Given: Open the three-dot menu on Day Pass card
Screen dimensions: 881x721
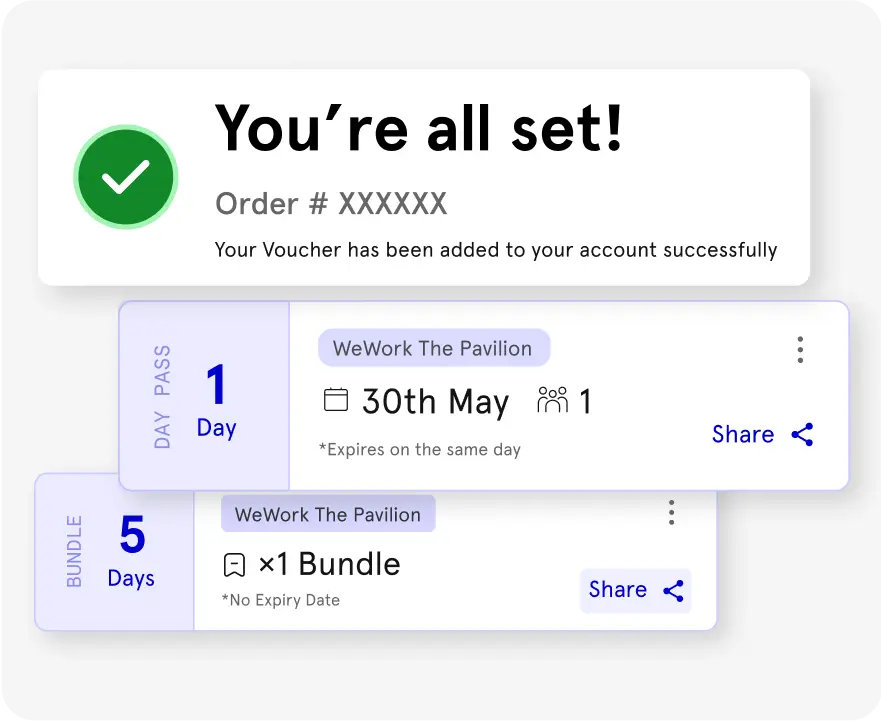Looking at the screenshot, I should pos(800,350).
